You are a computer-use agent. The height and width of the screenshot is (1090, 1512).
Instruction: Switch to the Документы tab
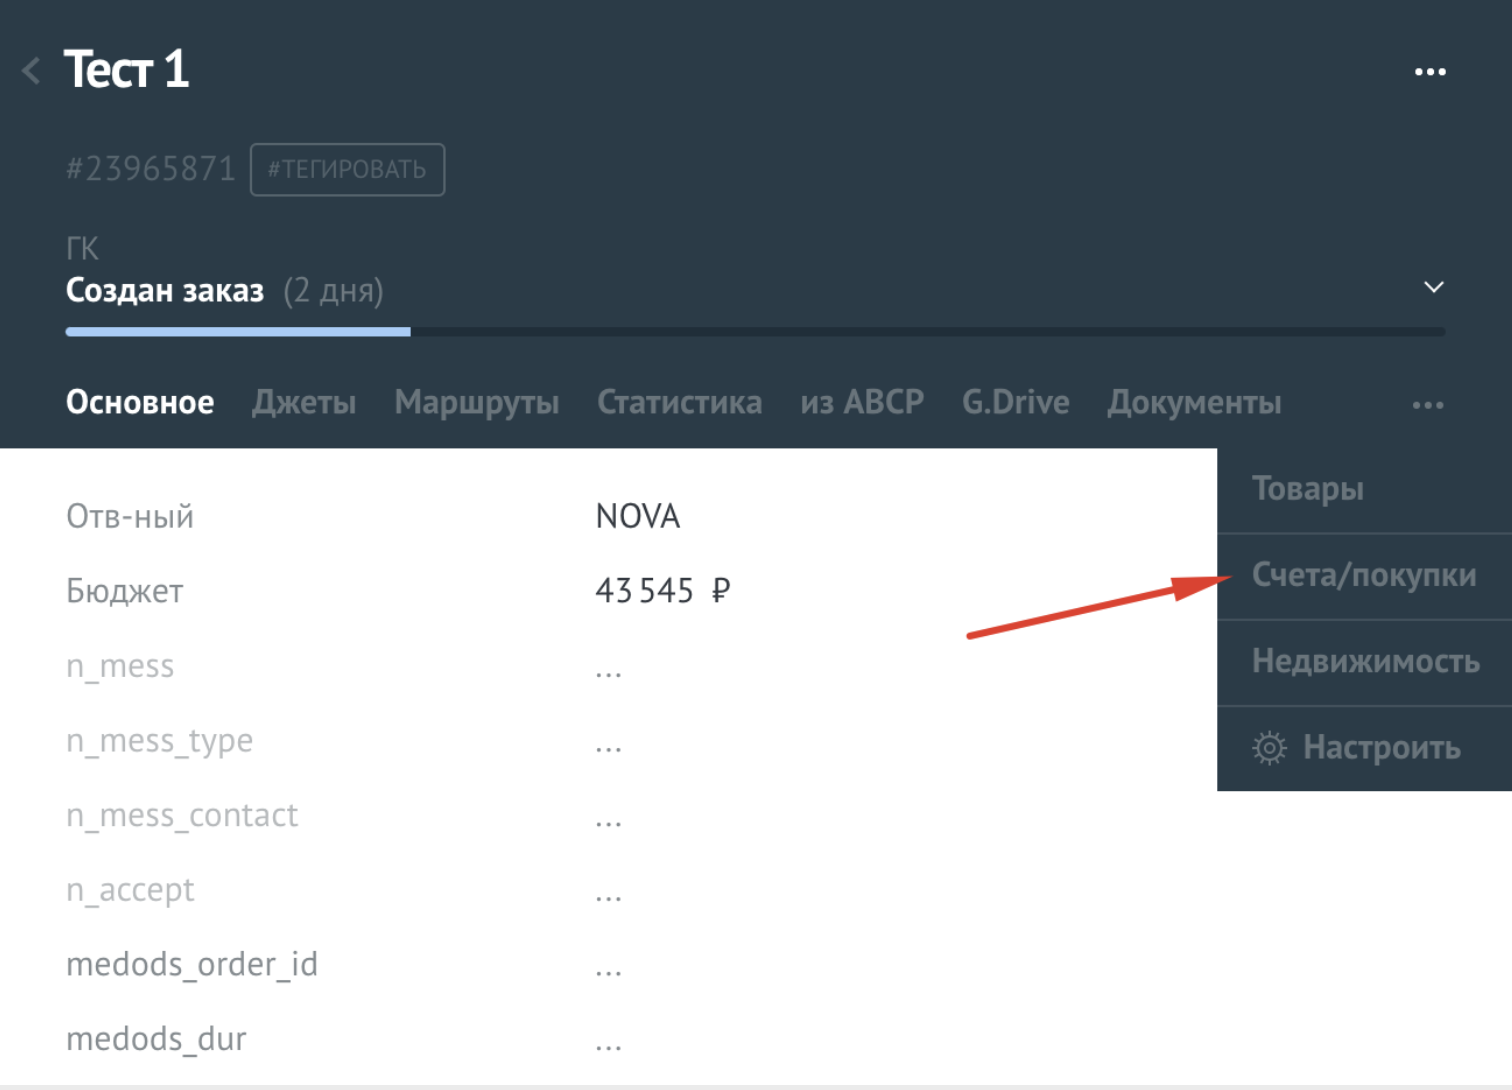point(1194,402)
